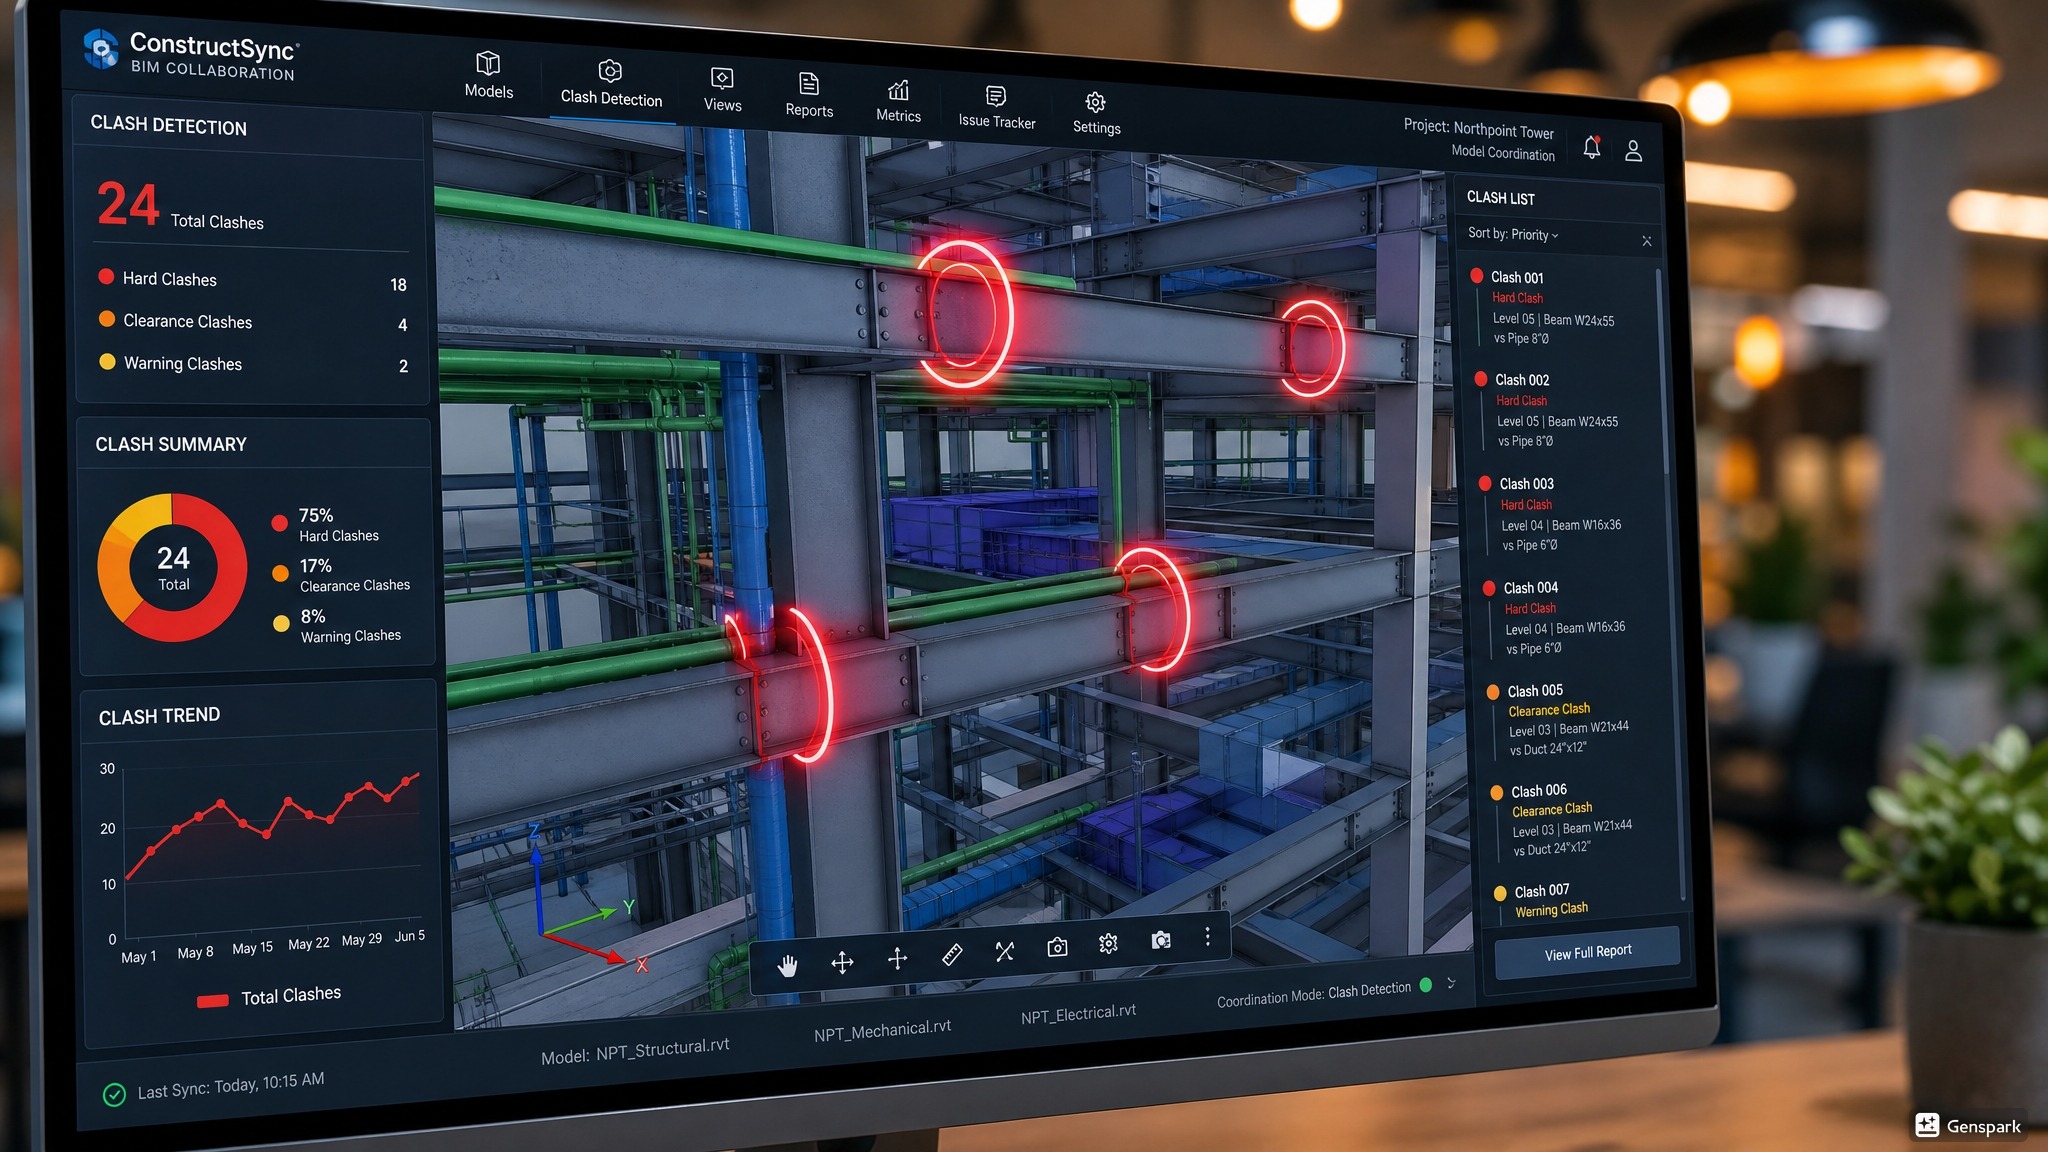The width and height of the screenshot is (2048, 1152).
Task: Toggle Clearance Clashes orange dot filter
Action: click(107, 319)
